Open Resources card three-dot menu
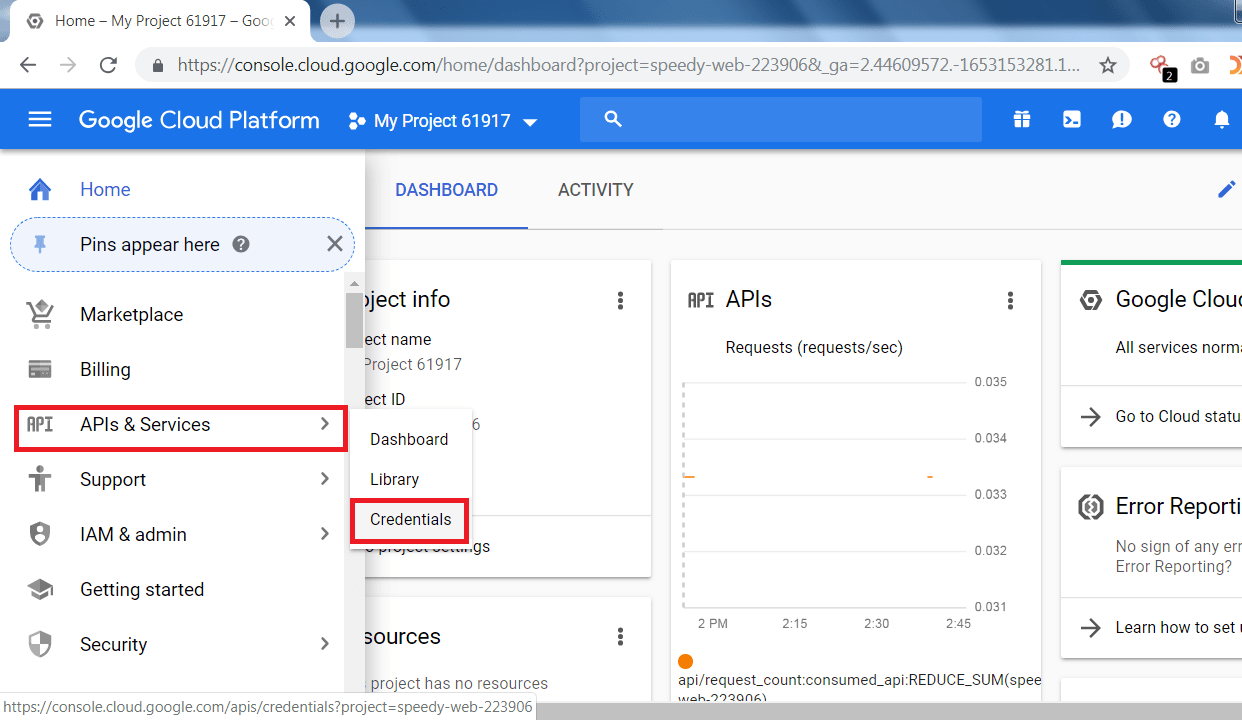Image resolution: width=1242 pixels, height=720 pixels. (620, 637)
